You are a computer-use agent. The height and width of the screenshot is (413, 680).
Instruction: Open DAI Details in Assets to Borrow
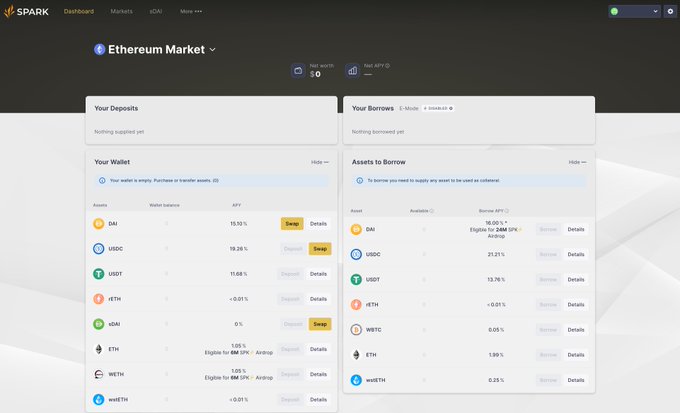coord(576,229)
